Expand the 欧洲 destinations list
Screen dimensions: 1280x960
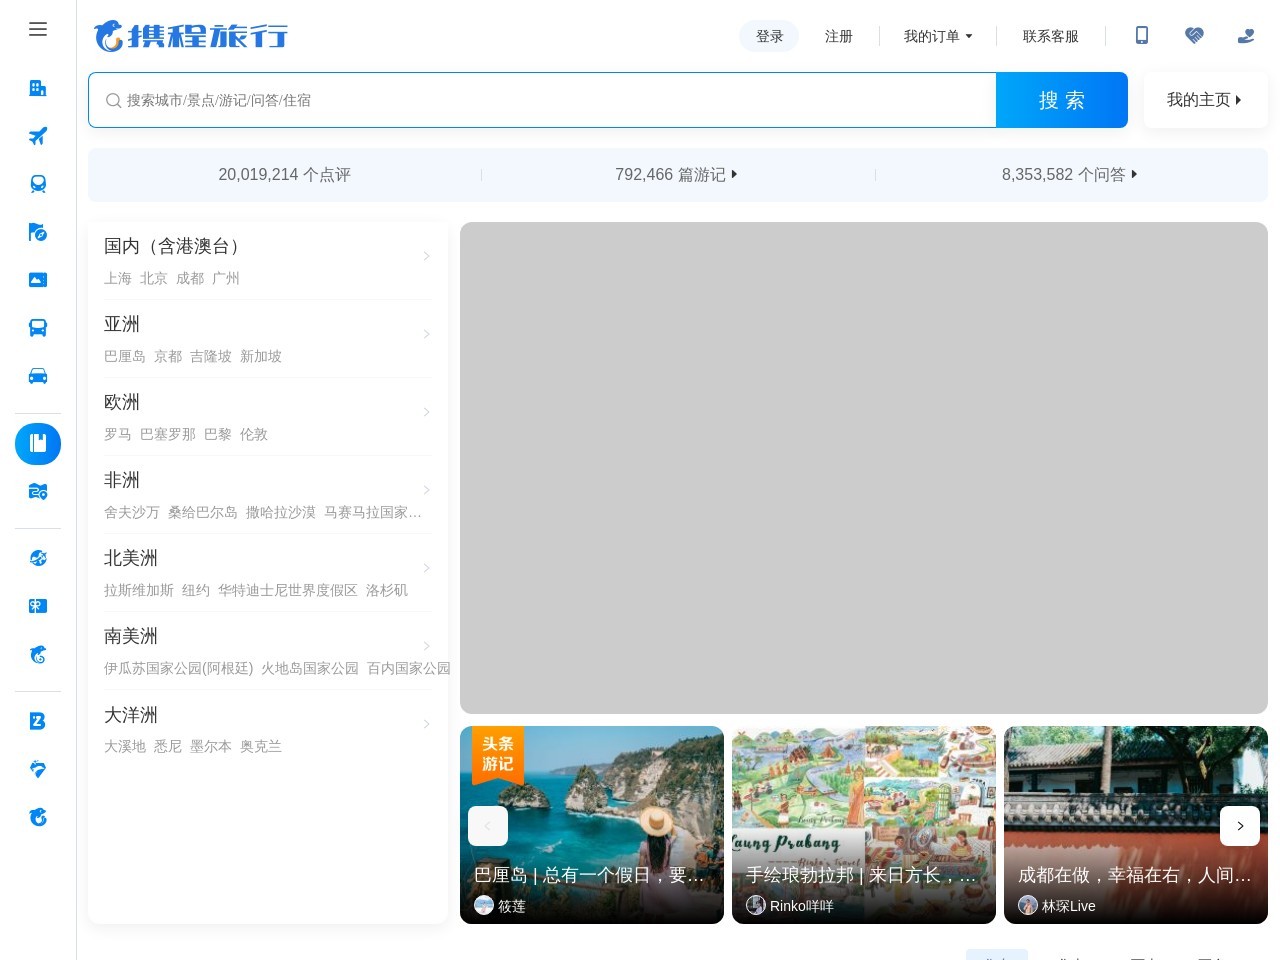point(427,412)
